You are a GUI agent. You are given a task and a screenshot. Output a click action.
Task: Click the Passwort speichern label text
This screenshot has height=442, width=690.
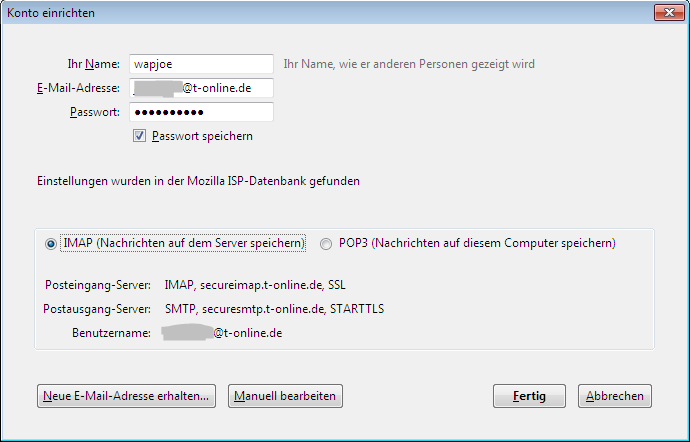pos(202,136)
